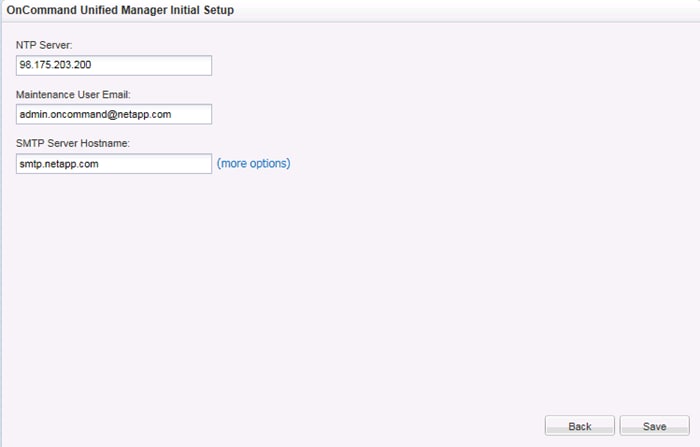The width and height of the screenshot is (700, 447).
Task: Click the OnCommand Unified Manager Initial Setup title
Action: (120, 10)
